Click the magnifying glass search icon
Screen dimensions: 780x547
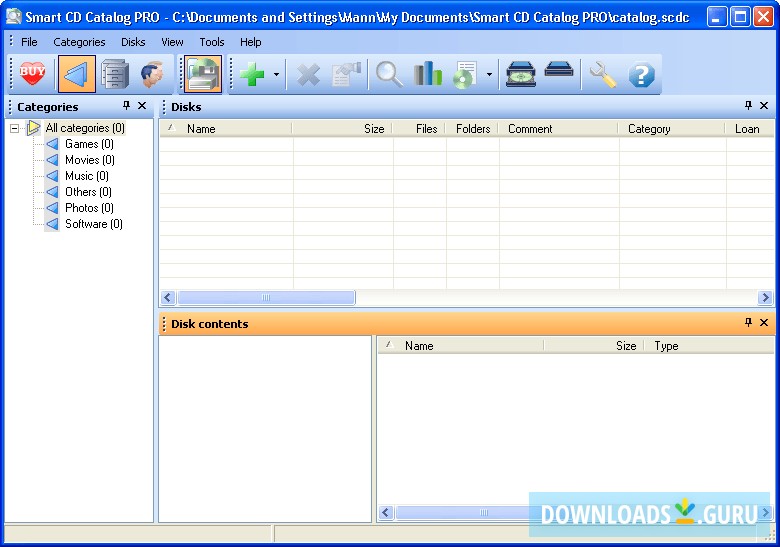pos(390,75)
